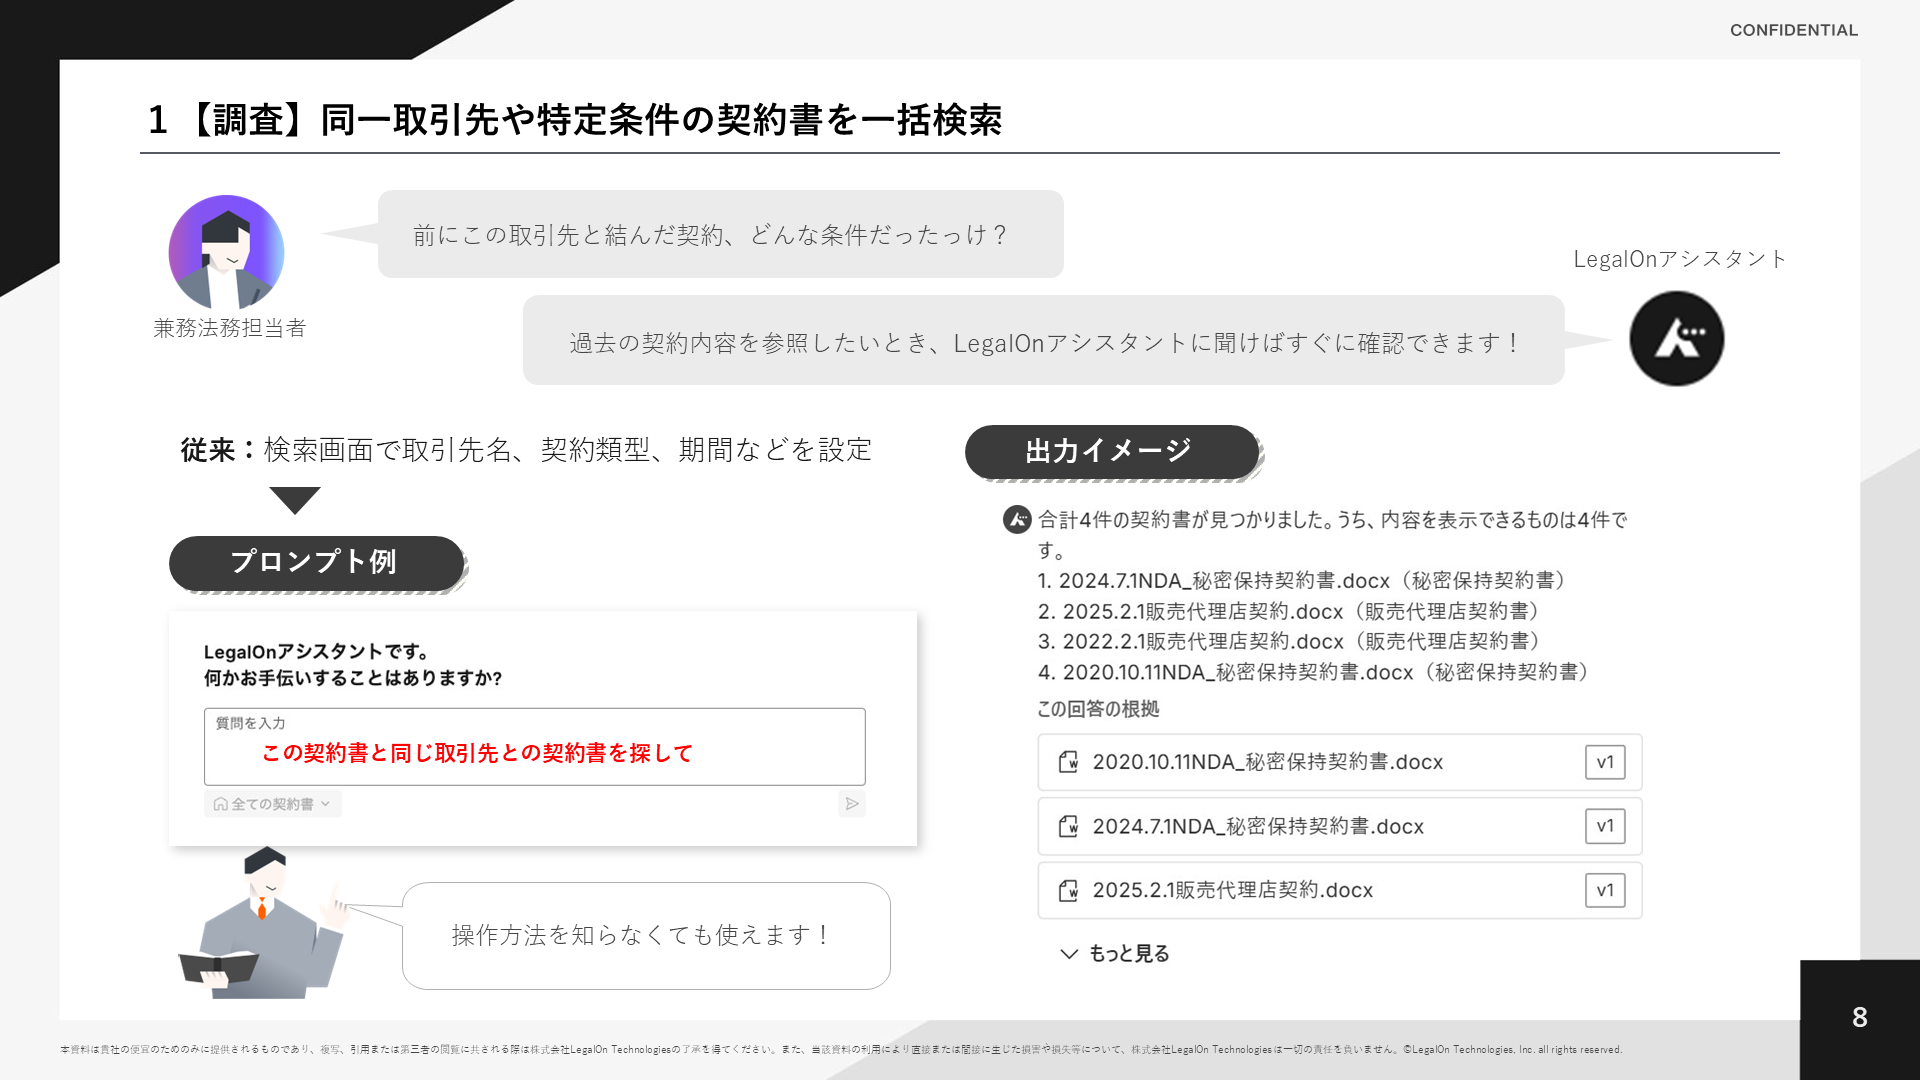Click v1 badge on 2025.2.1販売代理店契約 row
Viewport: 1920px width, 1080px height.
point(1604,890)
